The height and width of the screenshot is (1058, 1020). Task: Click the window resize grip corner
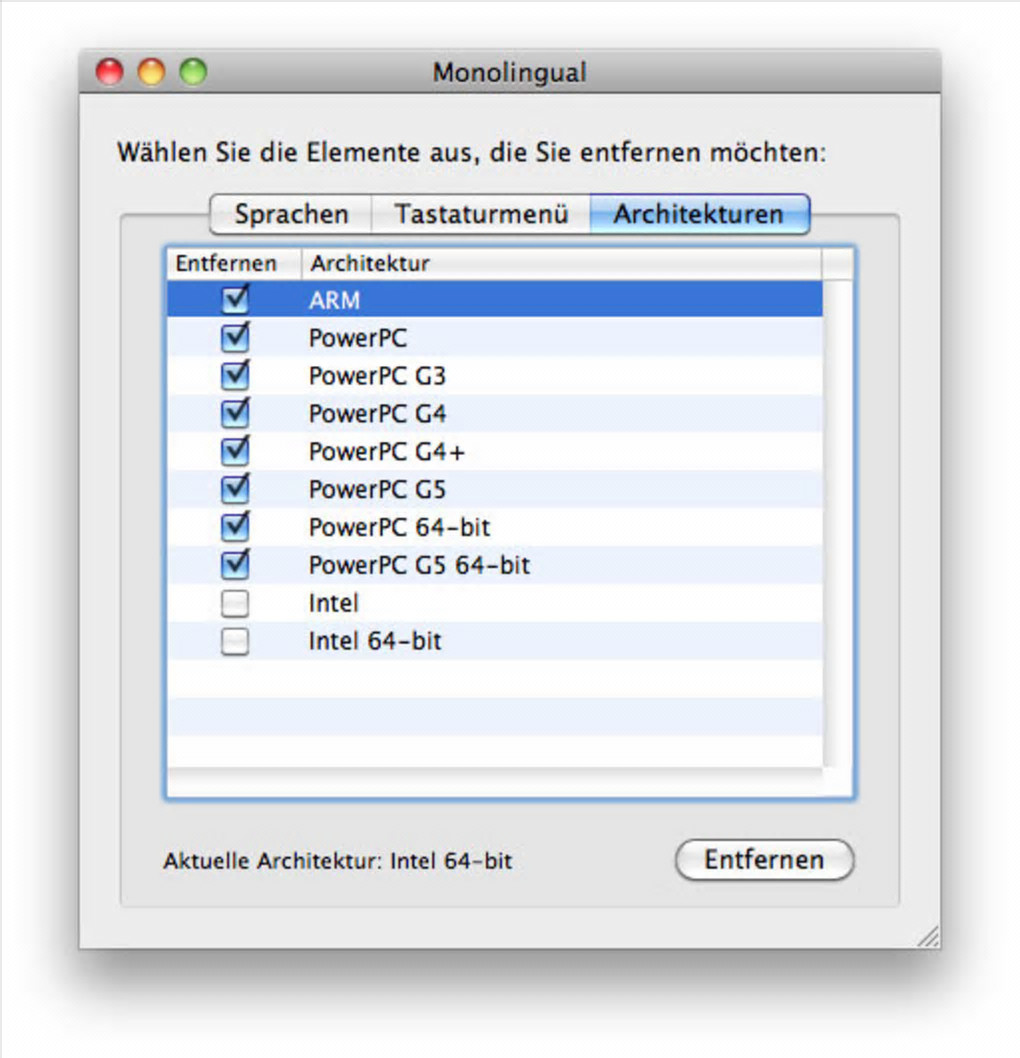[x=929, y=937]
